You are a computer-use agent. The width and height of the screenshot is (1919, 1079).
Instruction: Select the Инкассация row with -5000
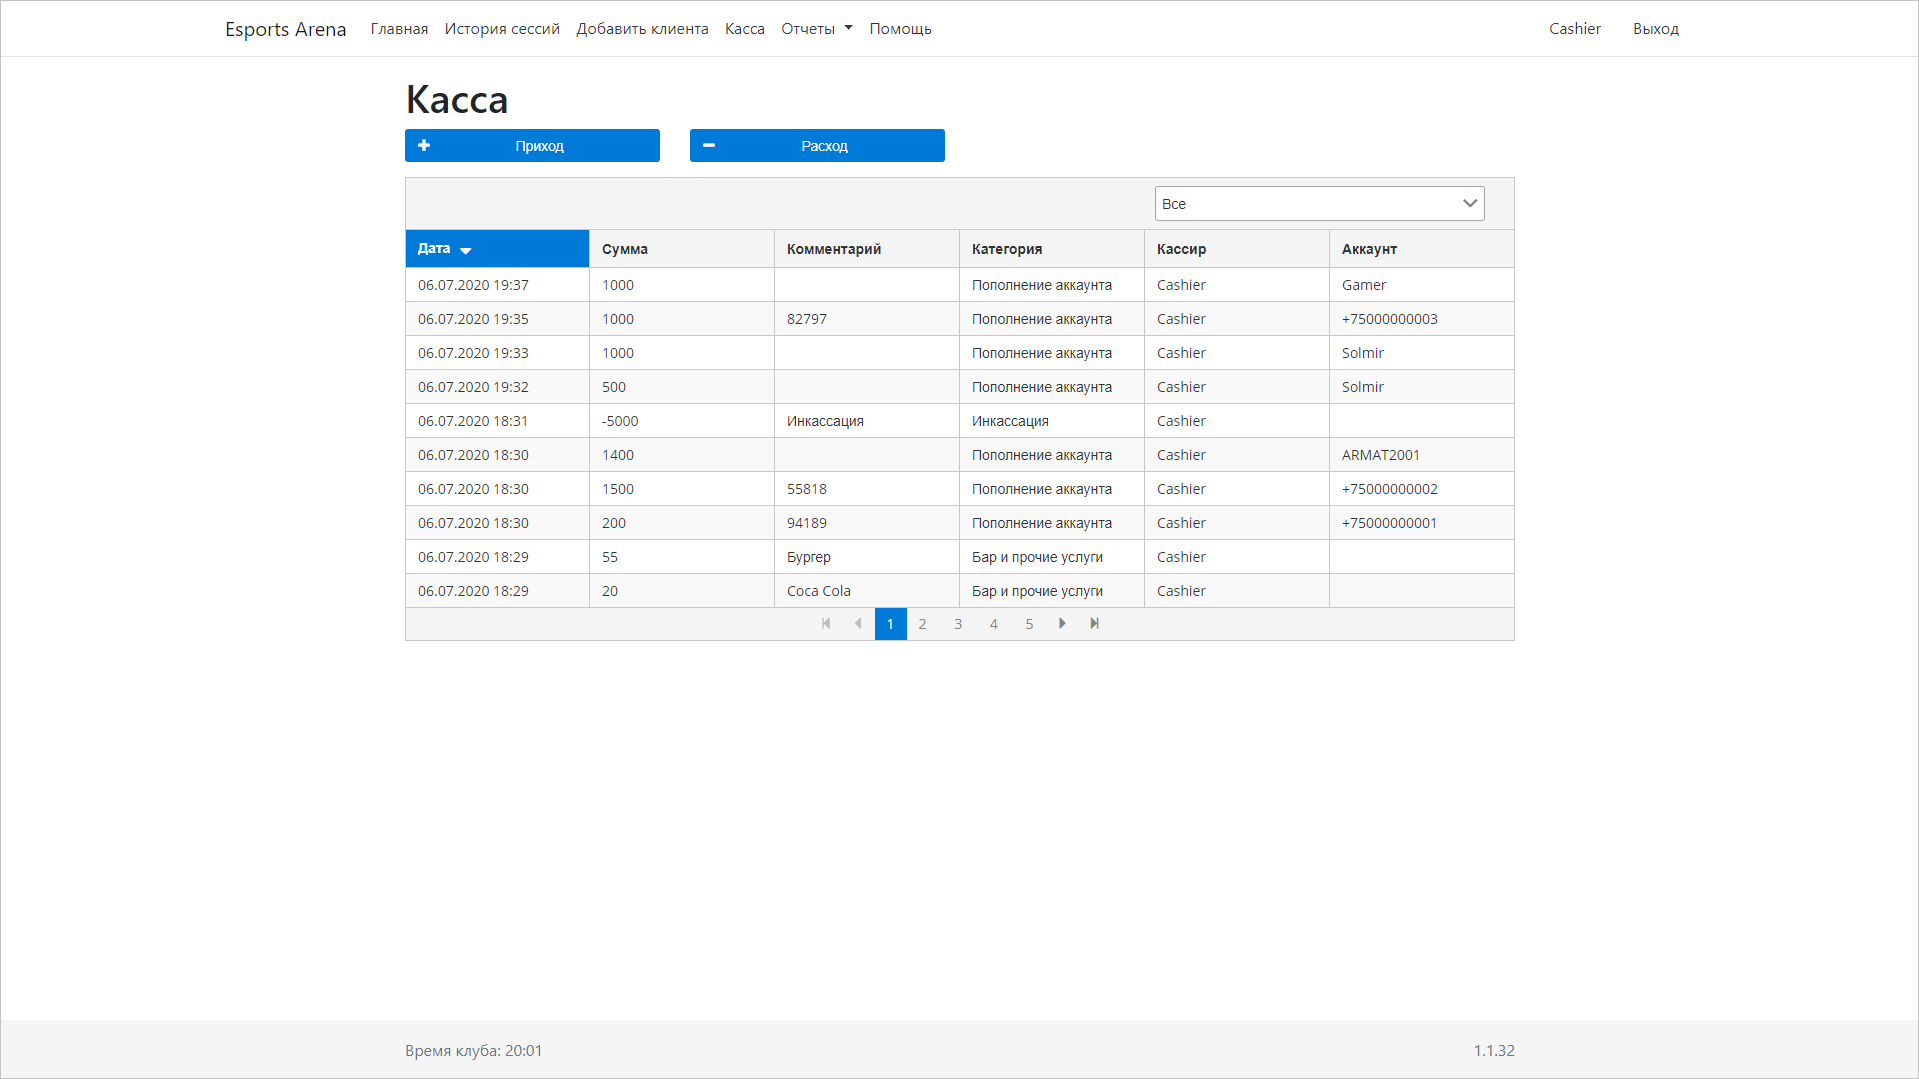pyautogui.click(x=825, y=421)
